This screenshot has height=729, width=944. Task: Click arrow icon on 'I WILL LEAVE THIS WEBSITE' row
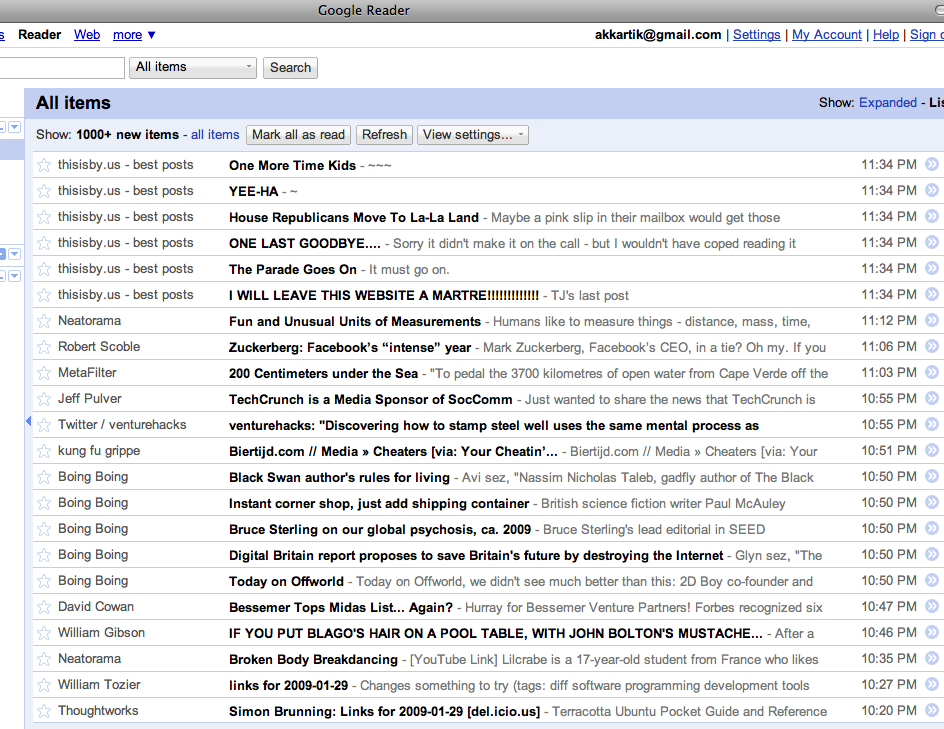[931, 294]
